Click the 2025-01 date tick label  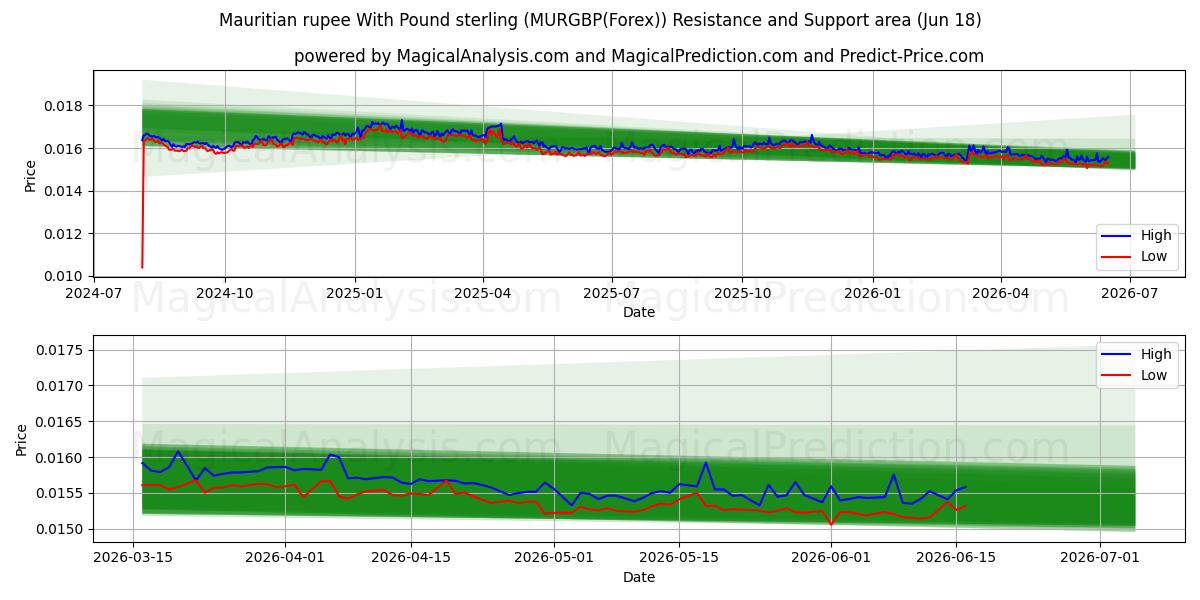pos(355,294)
